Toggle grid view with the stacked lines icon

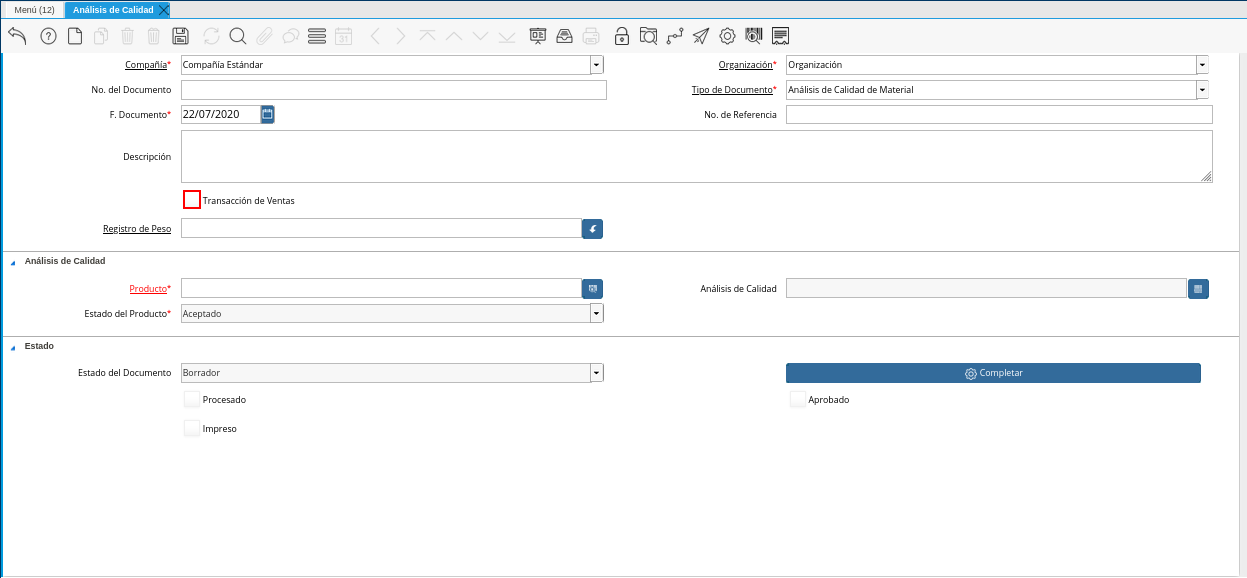317,36
